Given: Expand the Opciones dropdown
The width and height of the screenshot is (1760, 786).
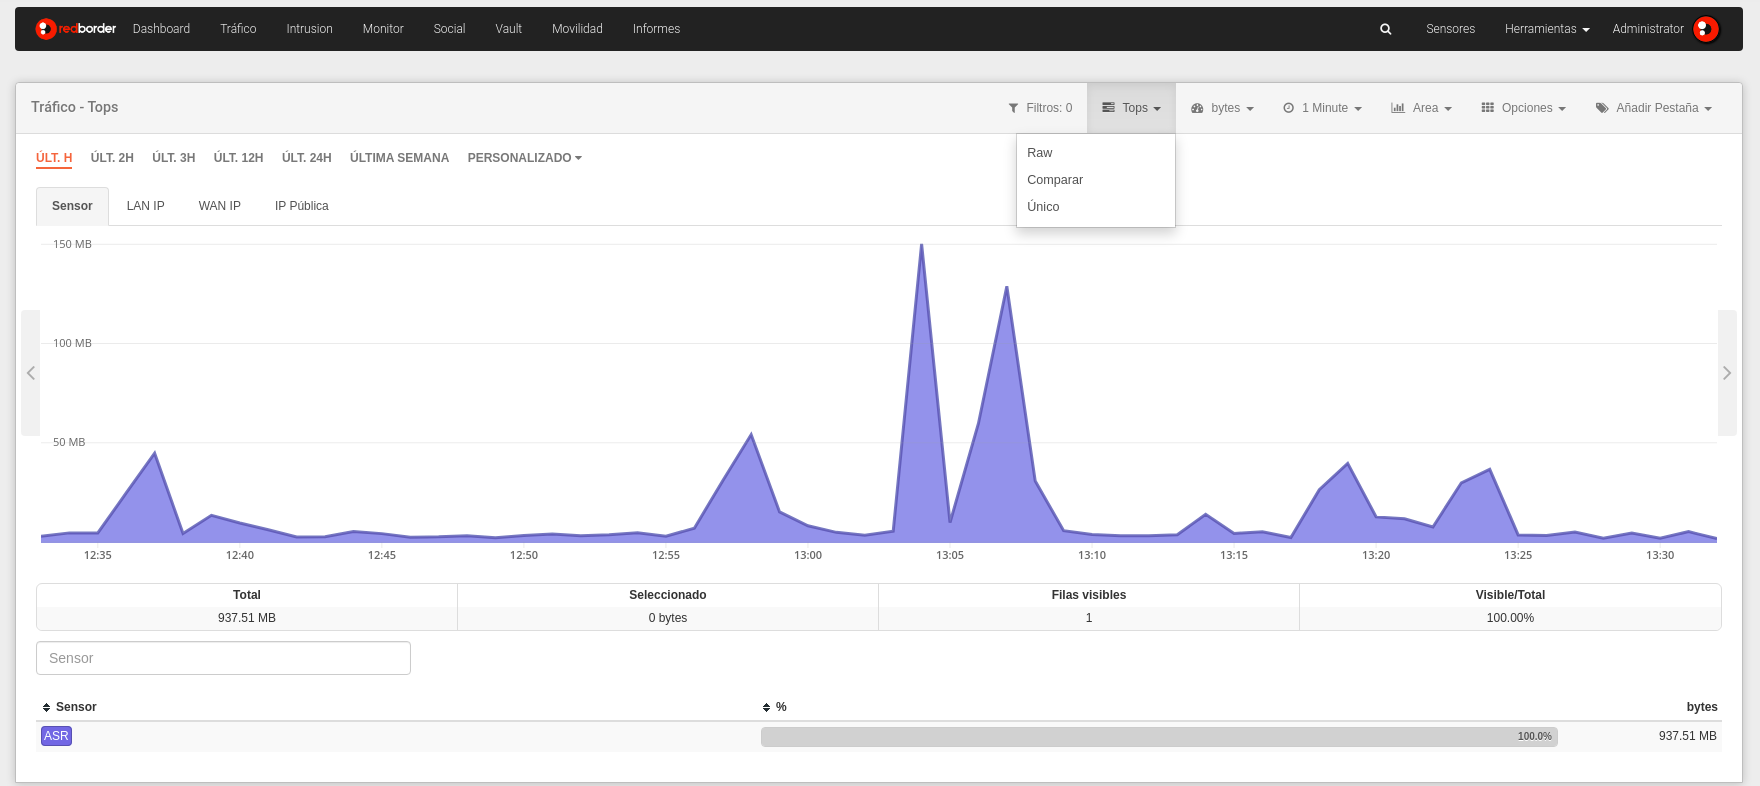Looking at the screenshot, I should pyautogui.click(x=1523, y=108).
